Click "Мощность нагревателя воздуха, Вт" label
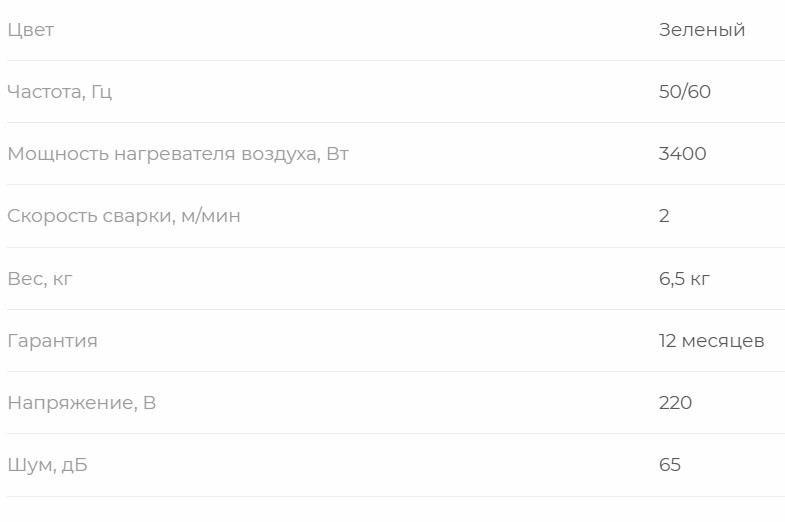The image size is (785, 522). (x=177, y=154)
